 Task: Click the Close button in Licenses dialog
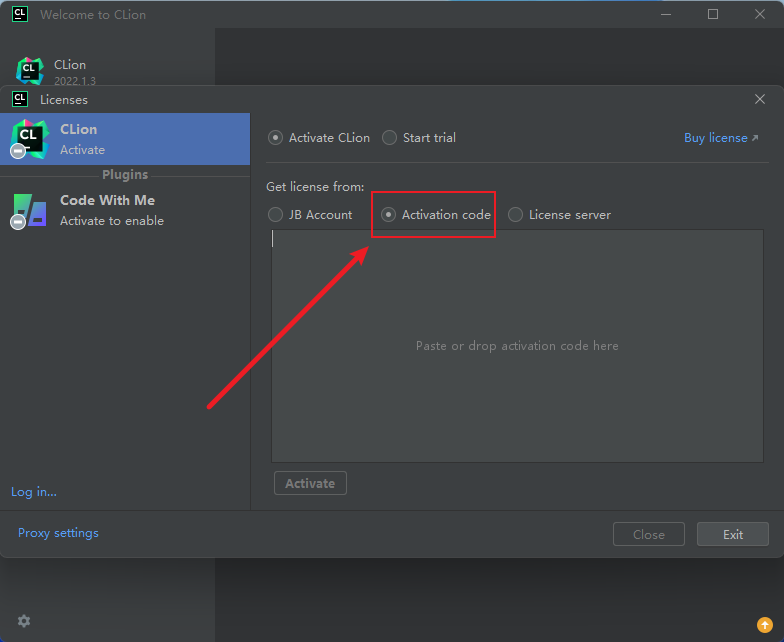click(x=648, y=534)
